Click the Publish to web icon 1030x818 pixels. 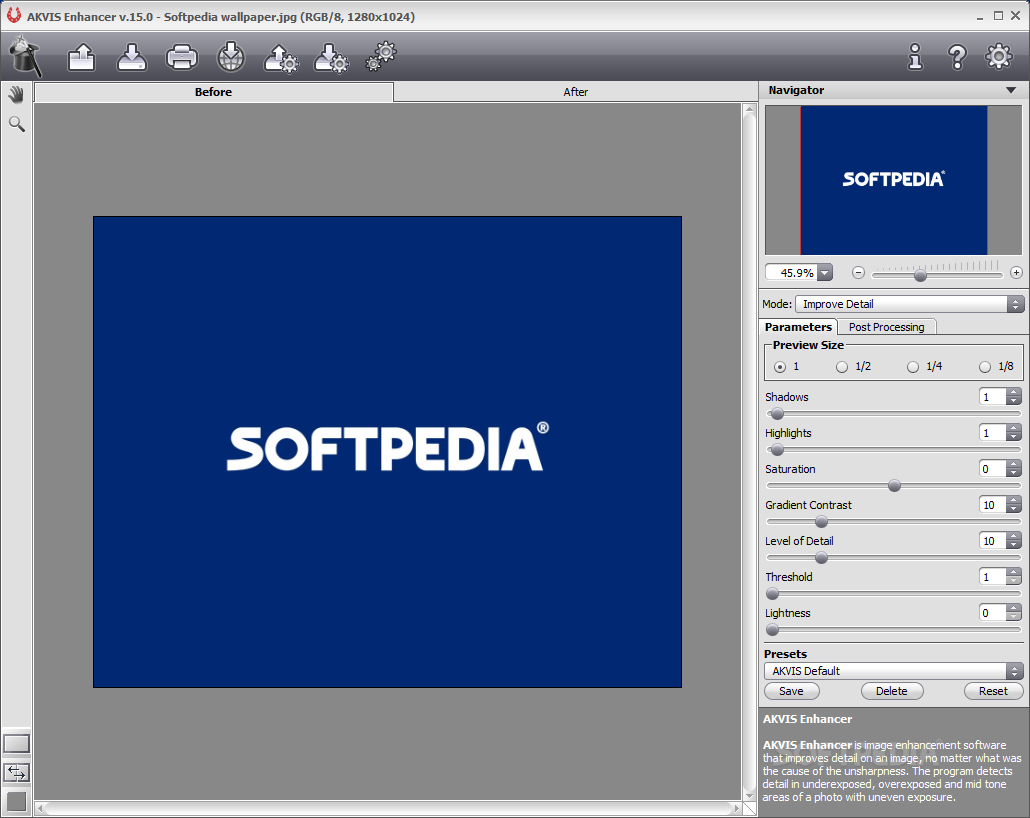click(231, 57)
